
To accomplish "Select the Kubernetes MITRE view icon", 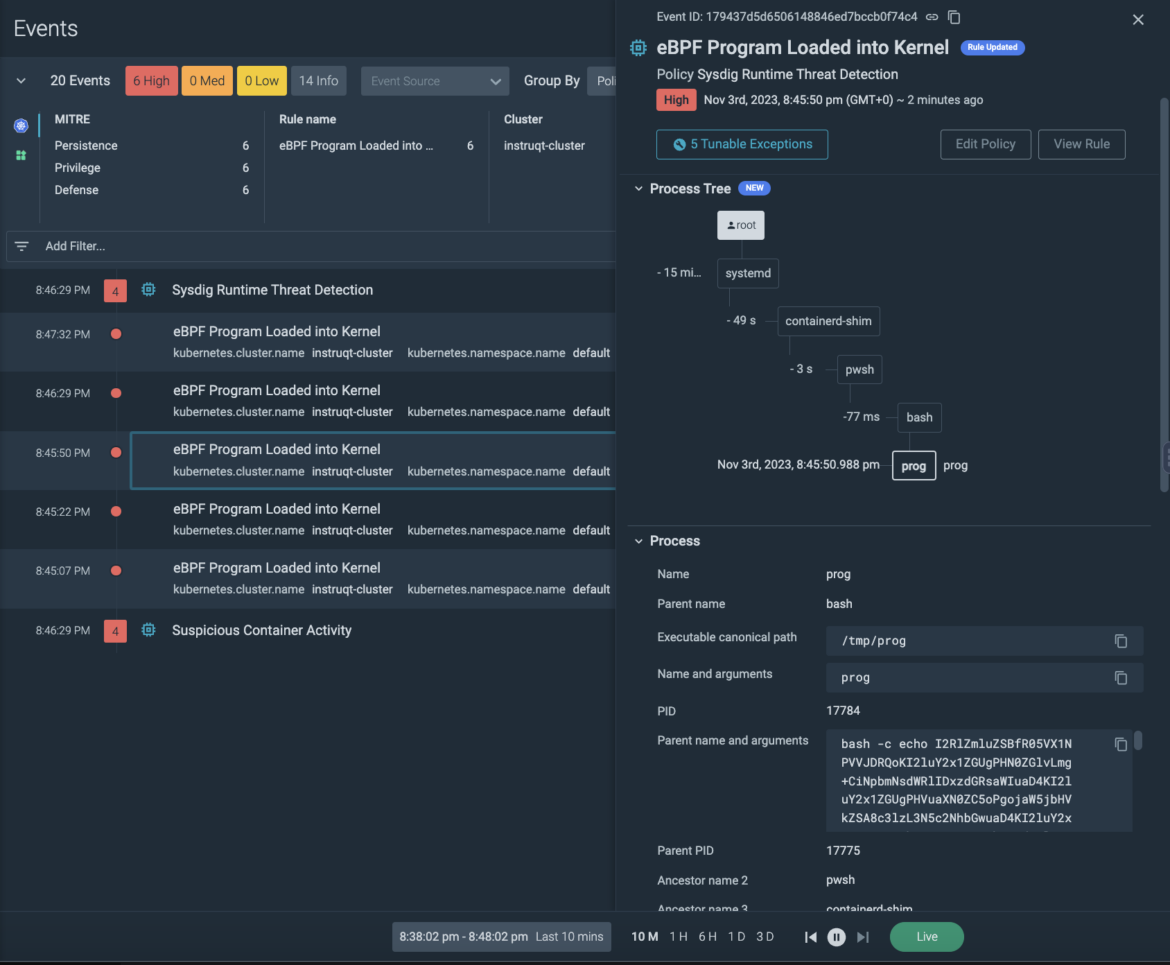I will [21, 125].
